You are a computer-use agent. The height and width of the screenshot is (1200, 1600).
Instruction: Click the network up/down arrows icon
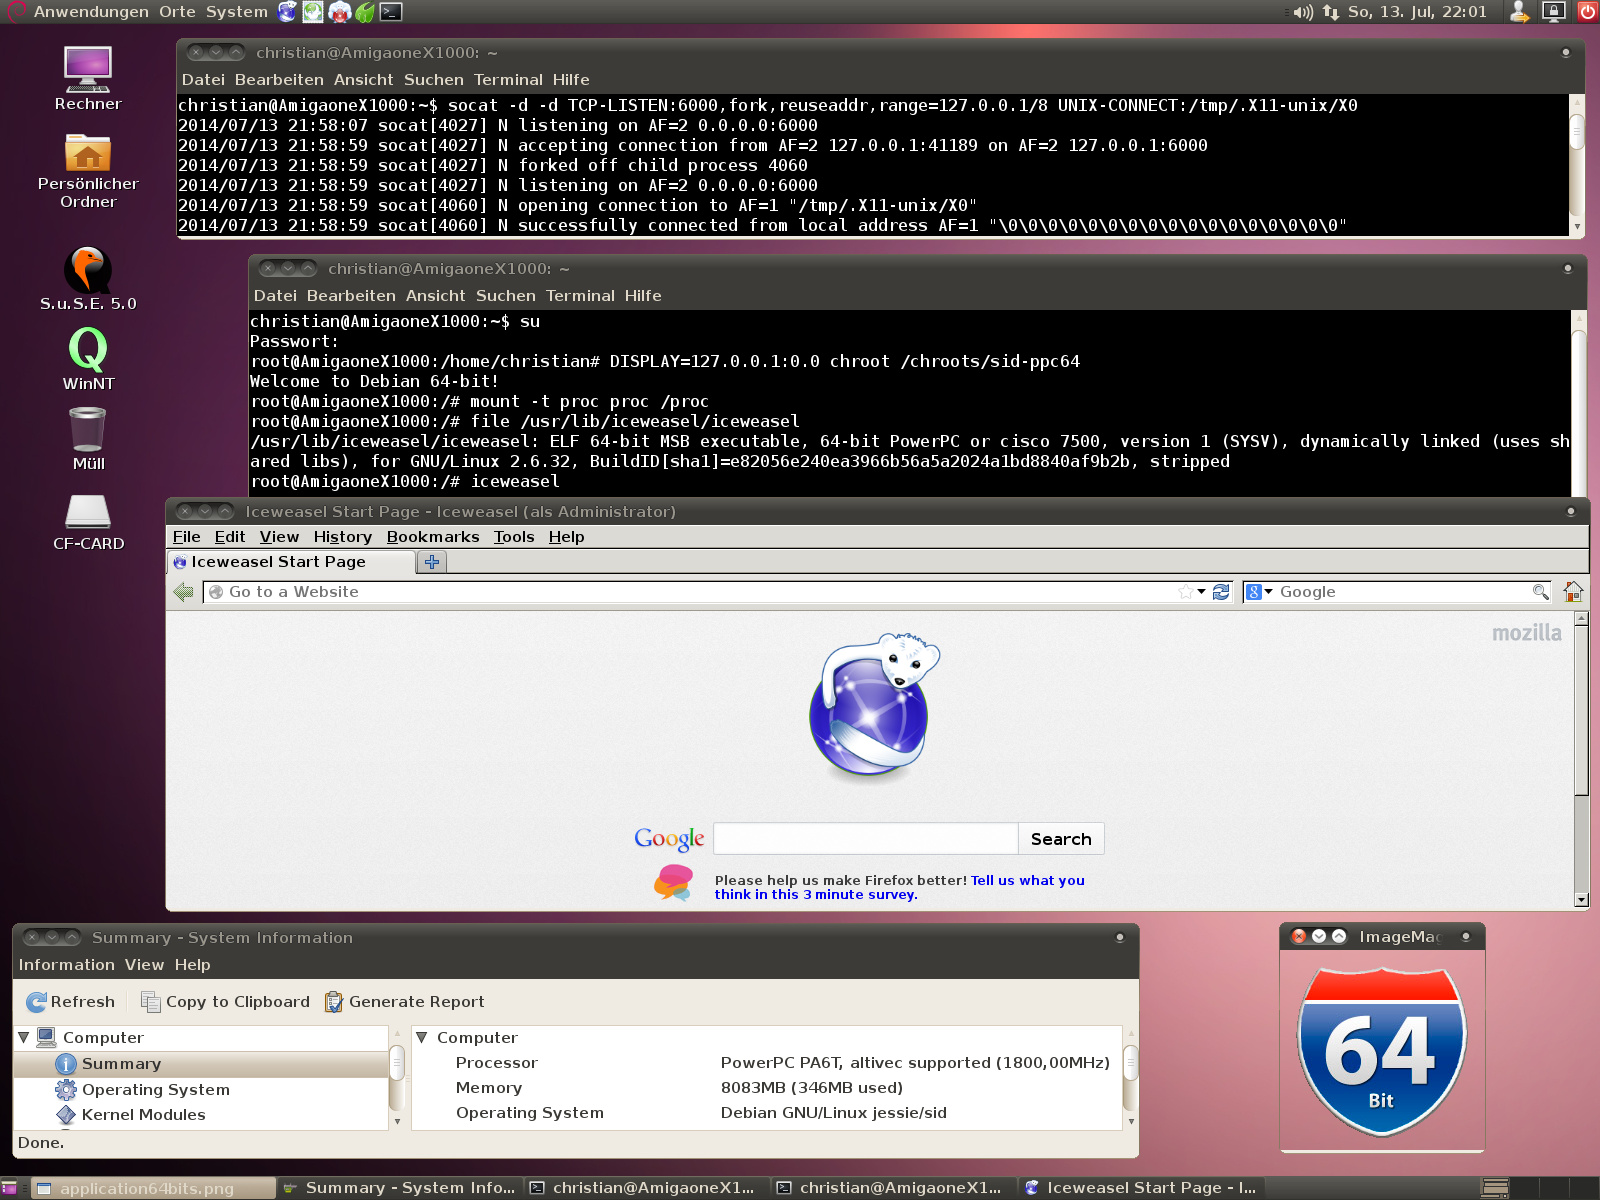click(x=1331, y=12)
